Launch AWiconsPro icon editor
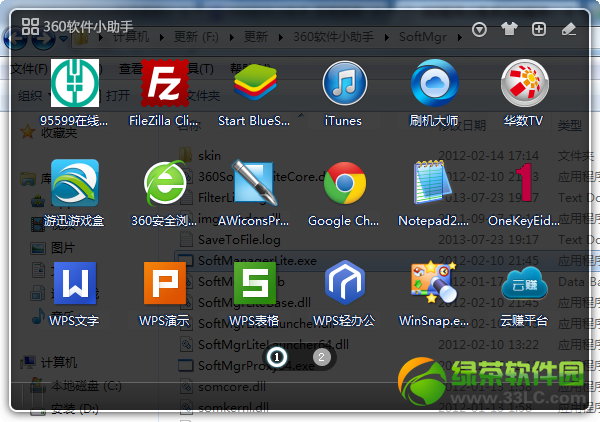The height and width of the screenshot is (422, 600). point(255,182)
